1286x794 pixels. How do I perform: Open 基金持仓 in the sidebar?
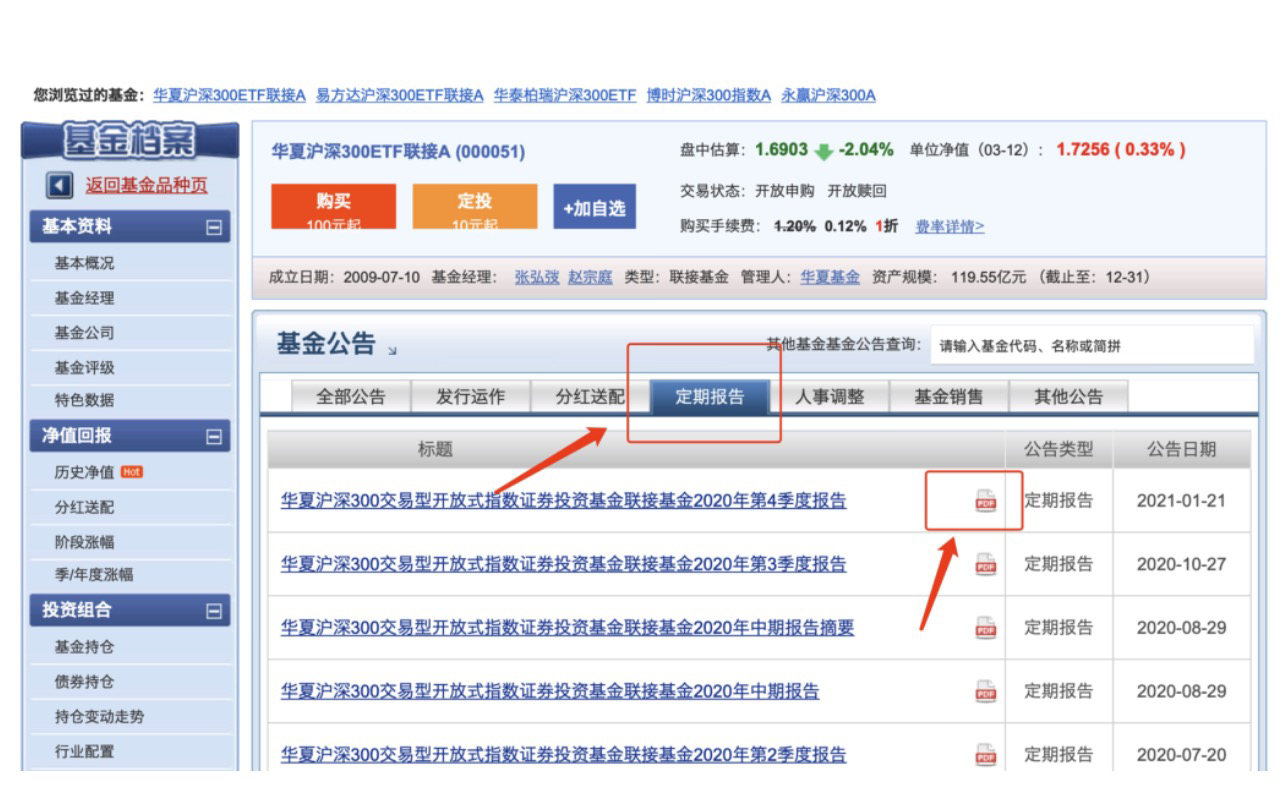pyautogui.click(x=84, y=647)
